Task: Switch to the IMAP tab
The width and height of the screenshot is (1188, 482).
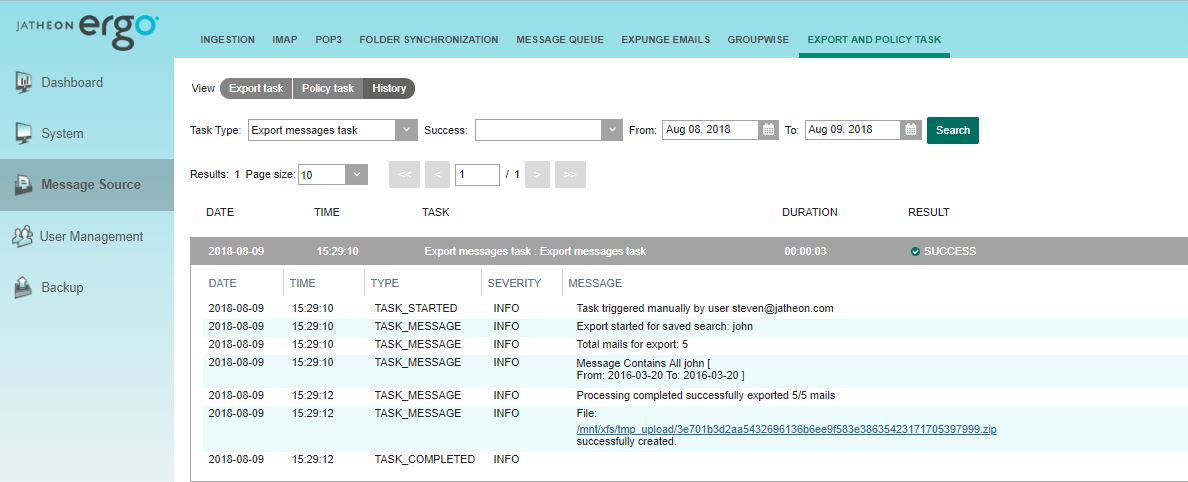Action: pos(285,39)
